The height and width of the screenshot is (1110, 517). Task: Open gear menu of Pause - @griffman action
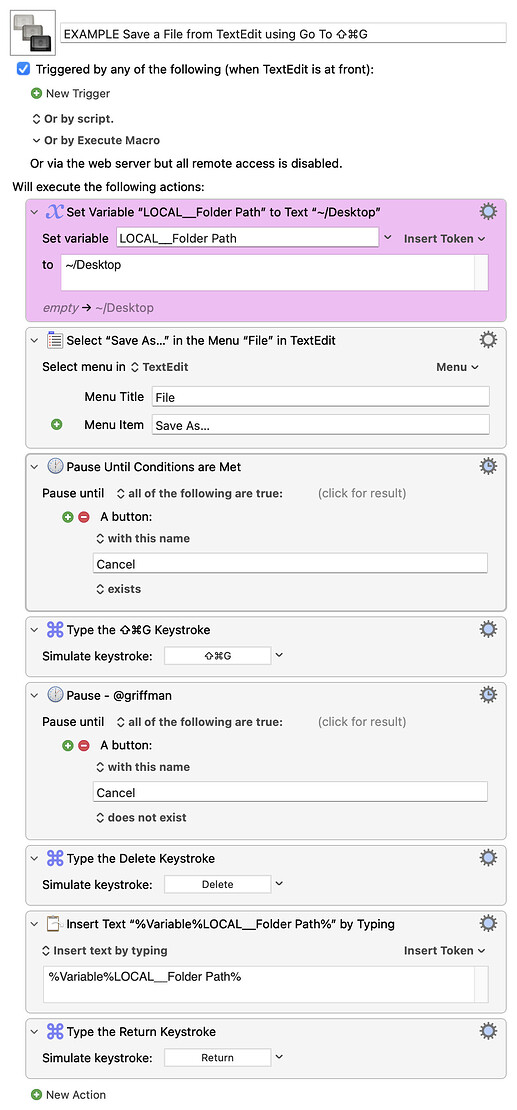488,695
